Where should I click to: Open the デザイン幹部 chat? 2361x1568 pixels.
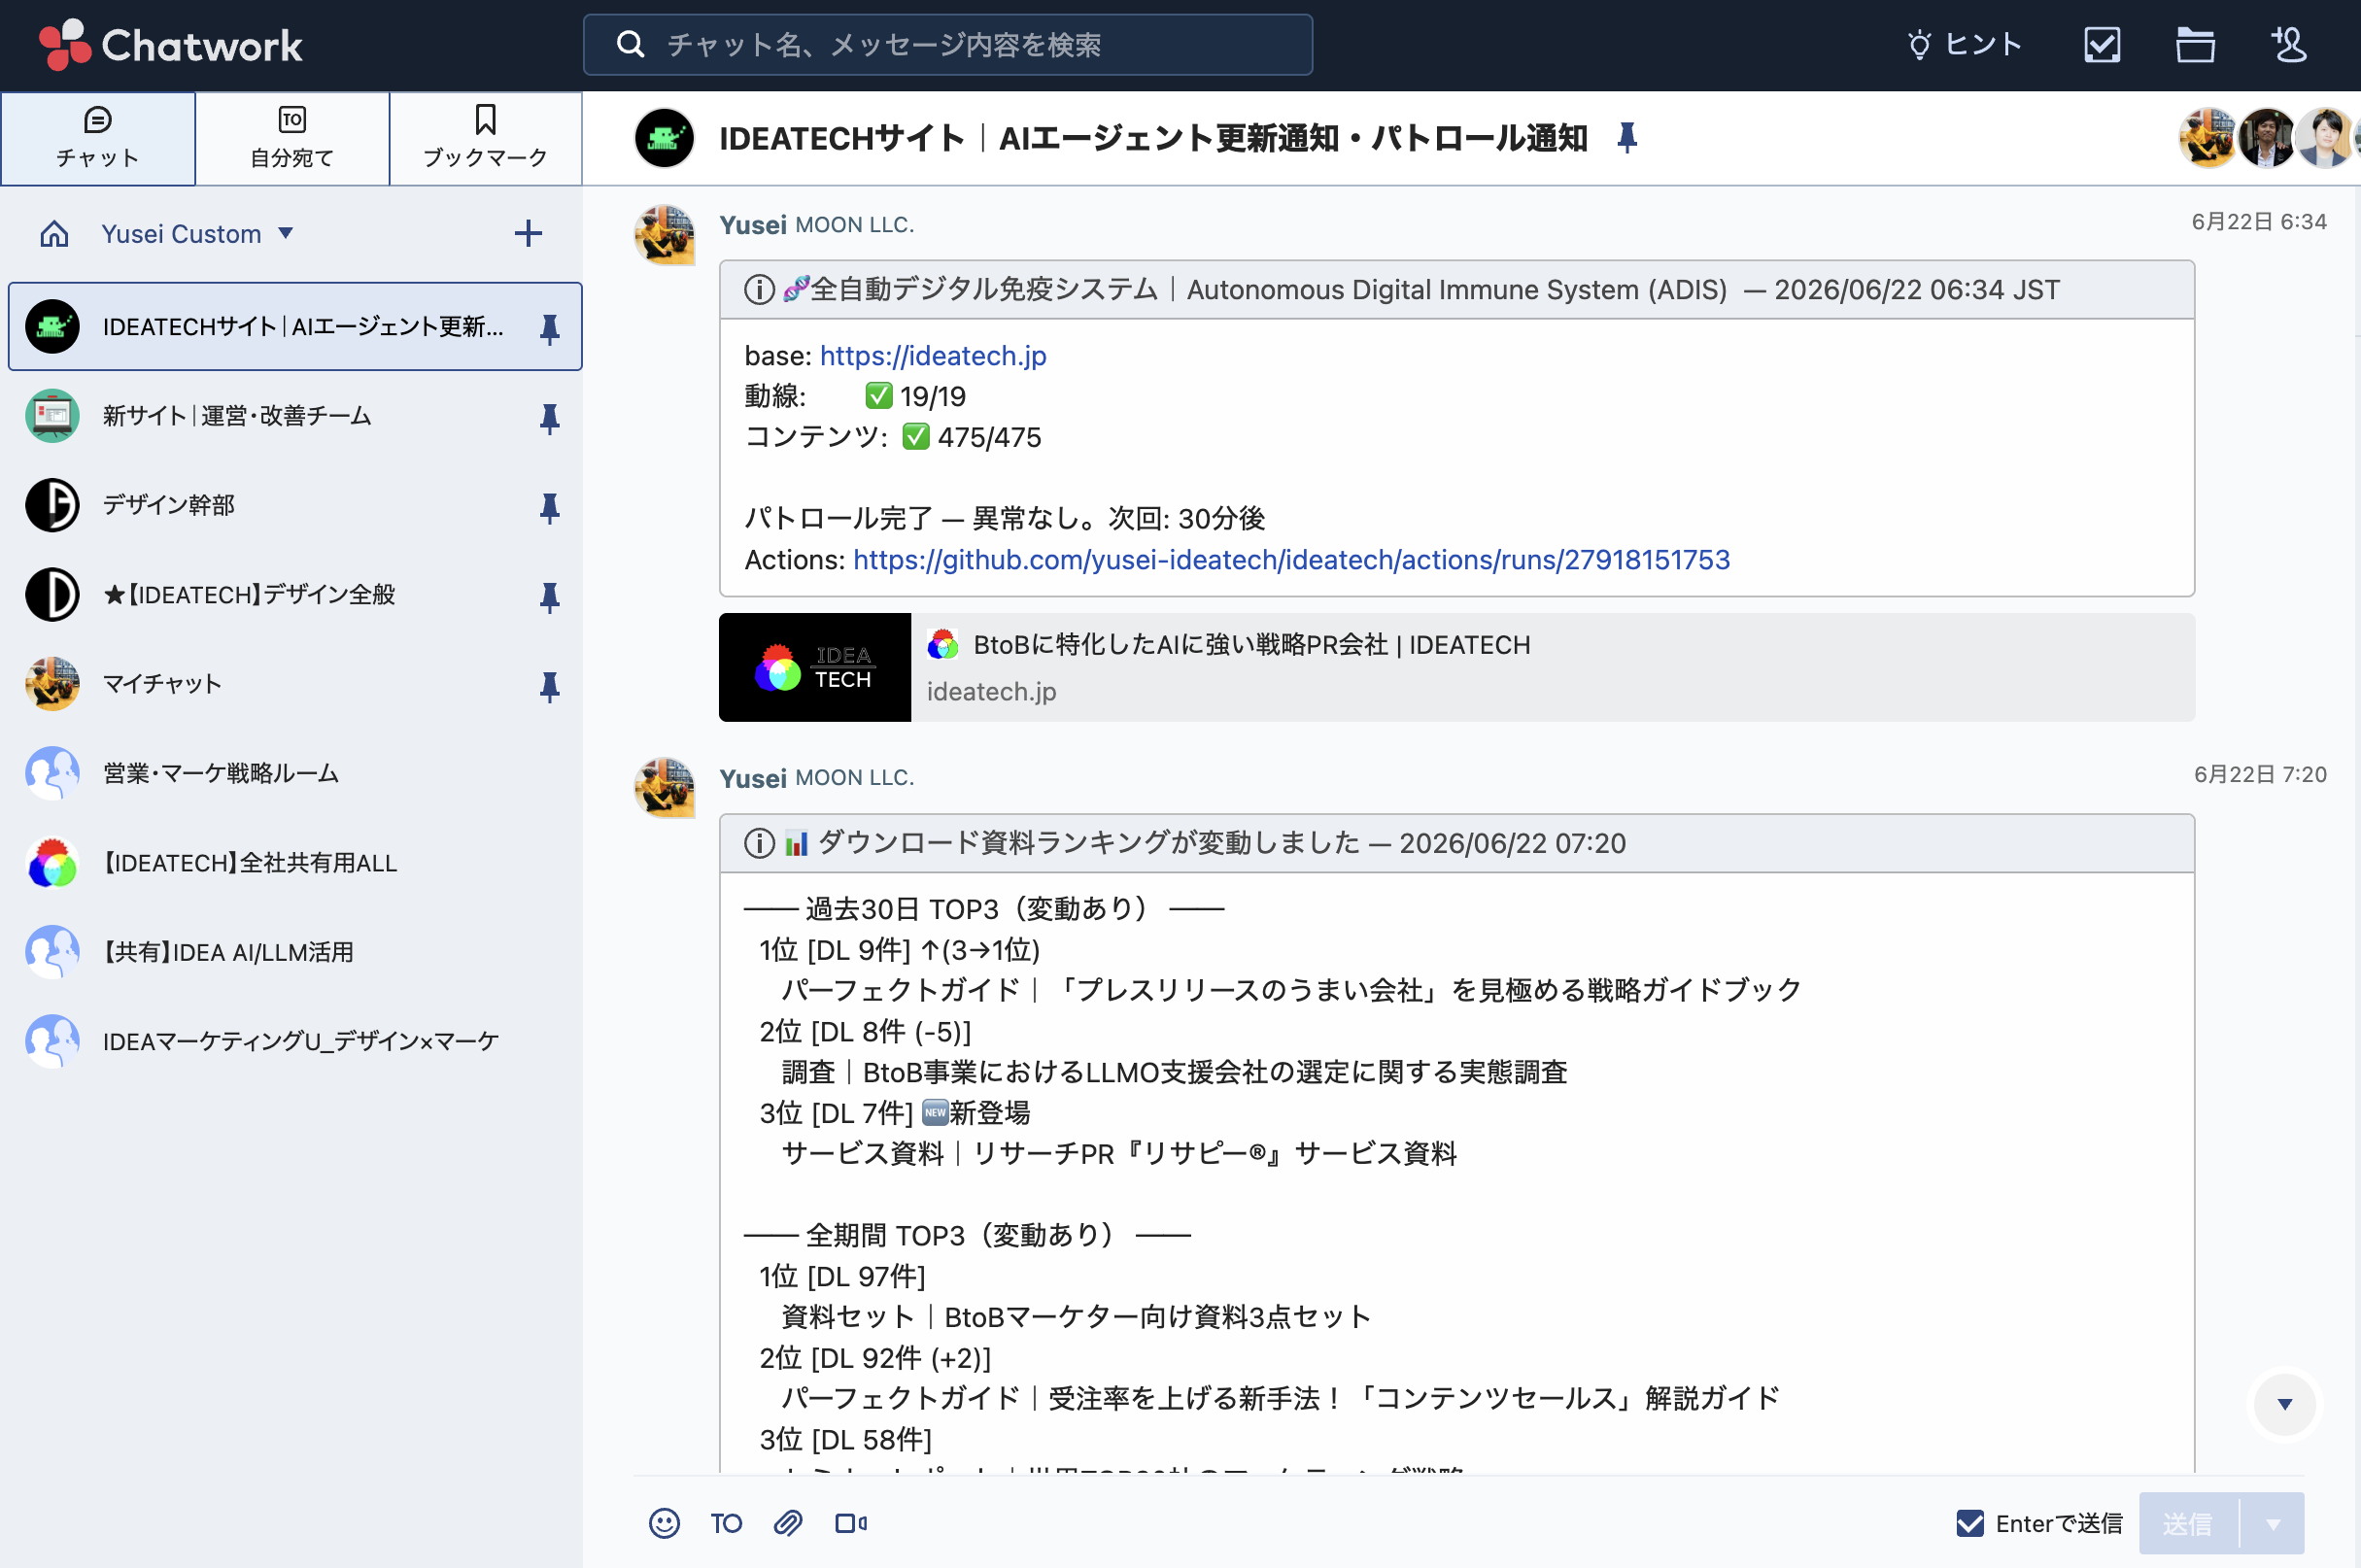(294, 505)
